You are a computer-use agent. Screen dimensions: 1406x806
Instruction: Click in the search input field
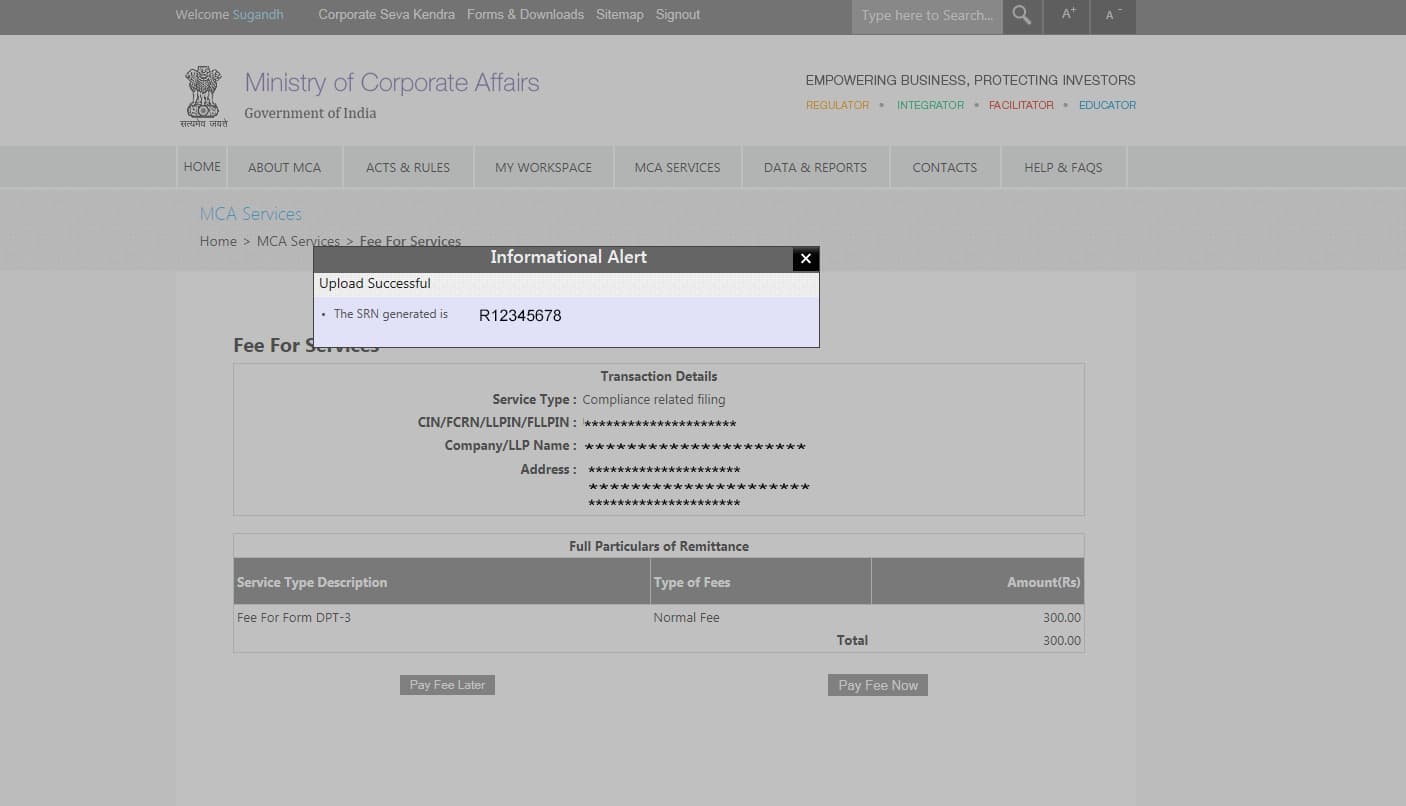tap(927, 16)
